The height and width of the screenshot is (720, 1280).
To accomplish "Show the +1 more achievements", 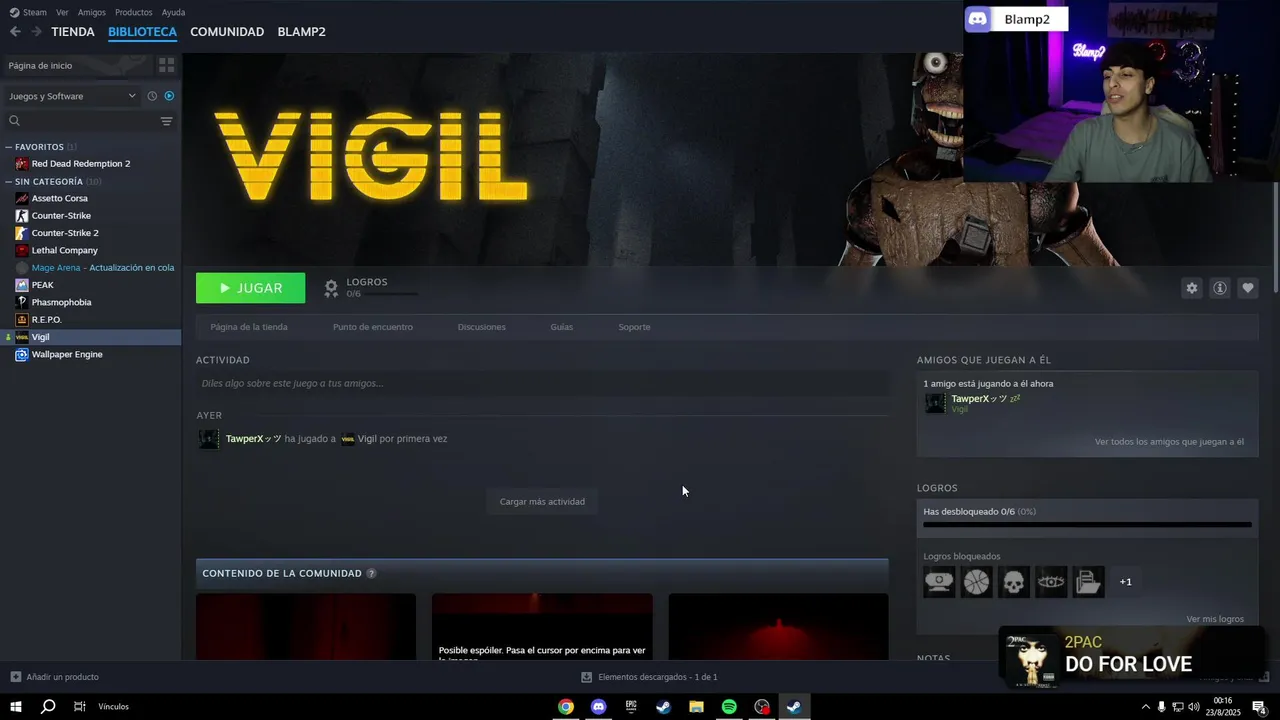I will pos(1126,581).
